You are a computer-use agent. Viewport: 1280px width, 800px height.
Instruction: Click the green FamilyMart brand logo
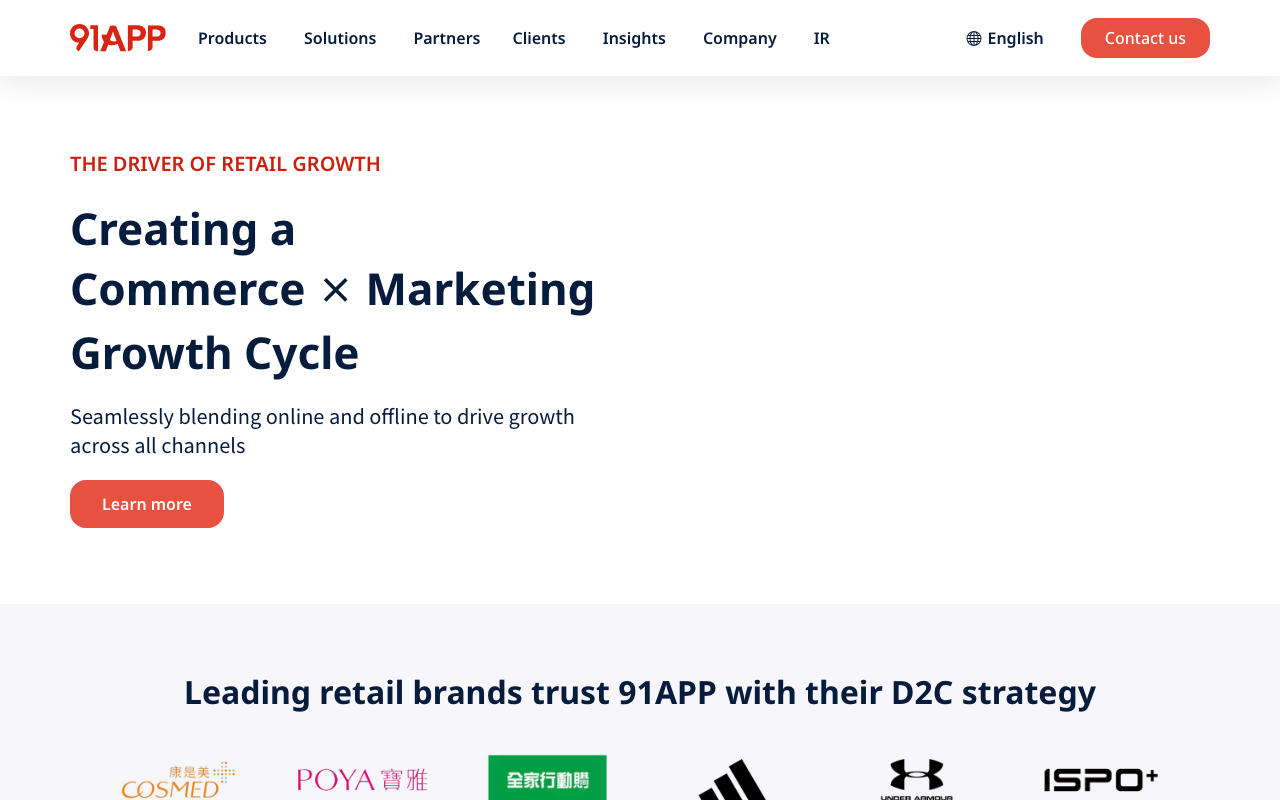coord(547,778)
